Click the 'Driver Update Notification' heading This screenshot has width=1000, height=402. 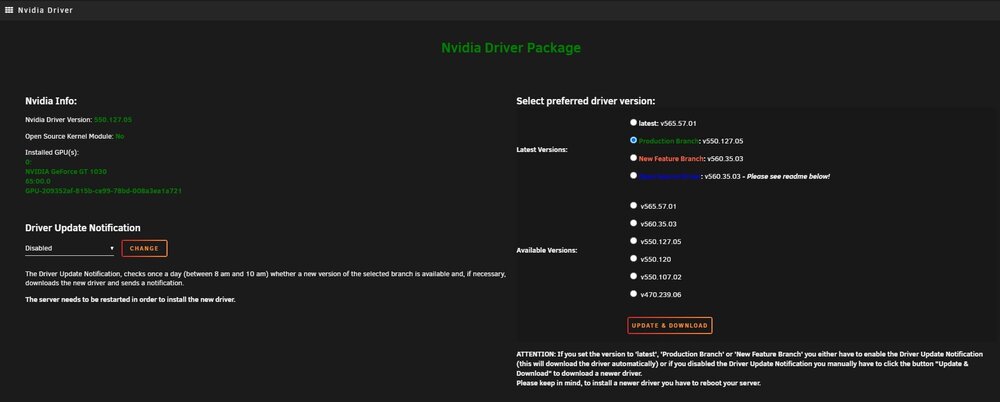[x=83, y=228]
